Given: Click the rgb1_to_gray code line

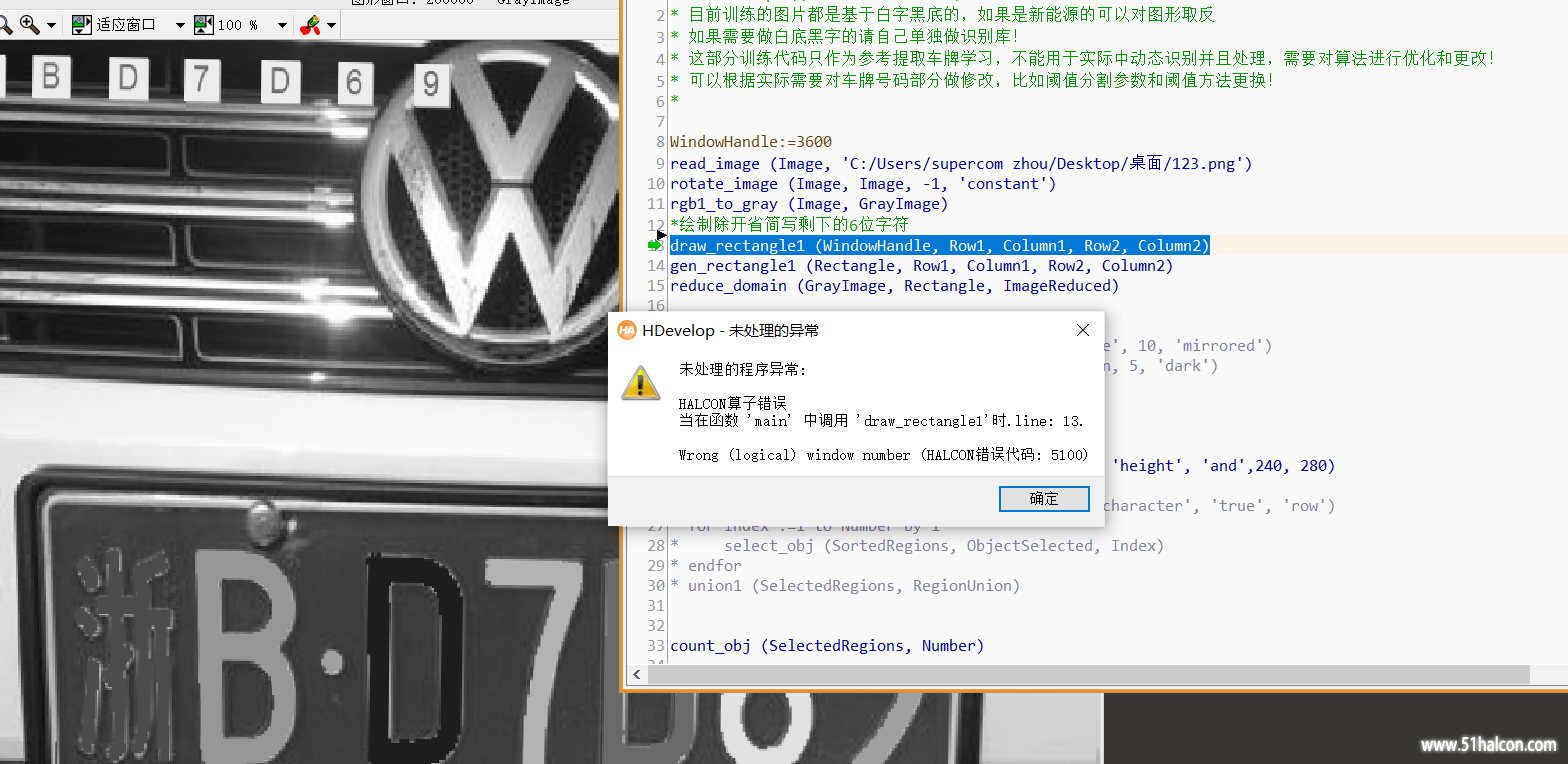Looking at the screenshot, I should [809, 204].
